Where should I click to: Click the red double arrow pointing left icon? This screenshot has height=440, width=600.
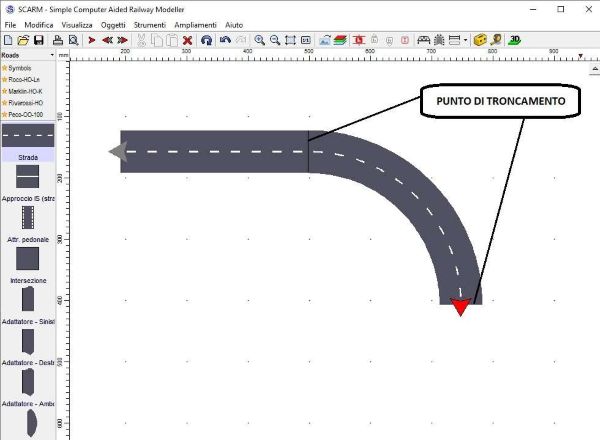point(107,40)
